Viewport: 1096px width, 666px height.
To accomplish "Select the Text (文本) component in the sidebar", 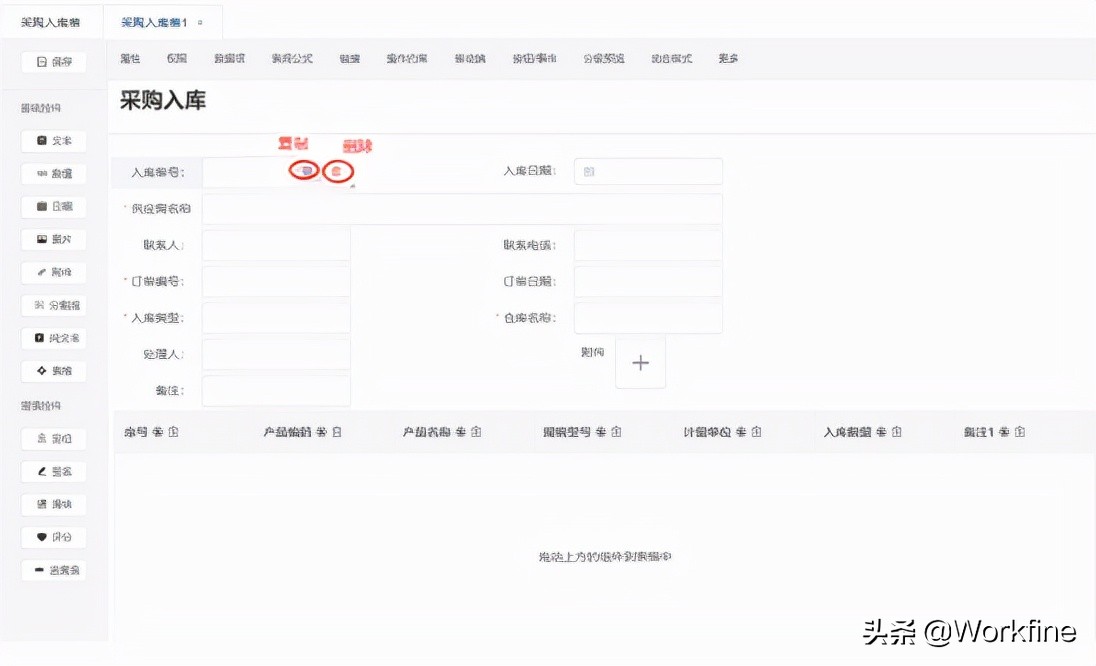I will pos(53,141).
